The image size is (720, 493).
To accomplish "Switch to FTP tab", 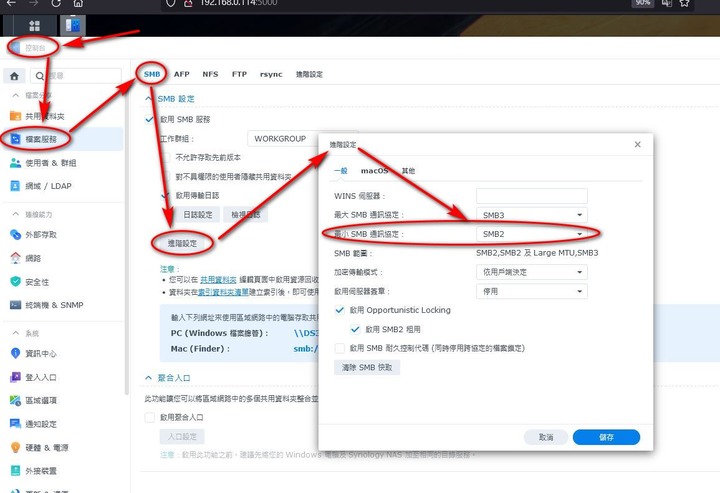I will tap(239, 74).
